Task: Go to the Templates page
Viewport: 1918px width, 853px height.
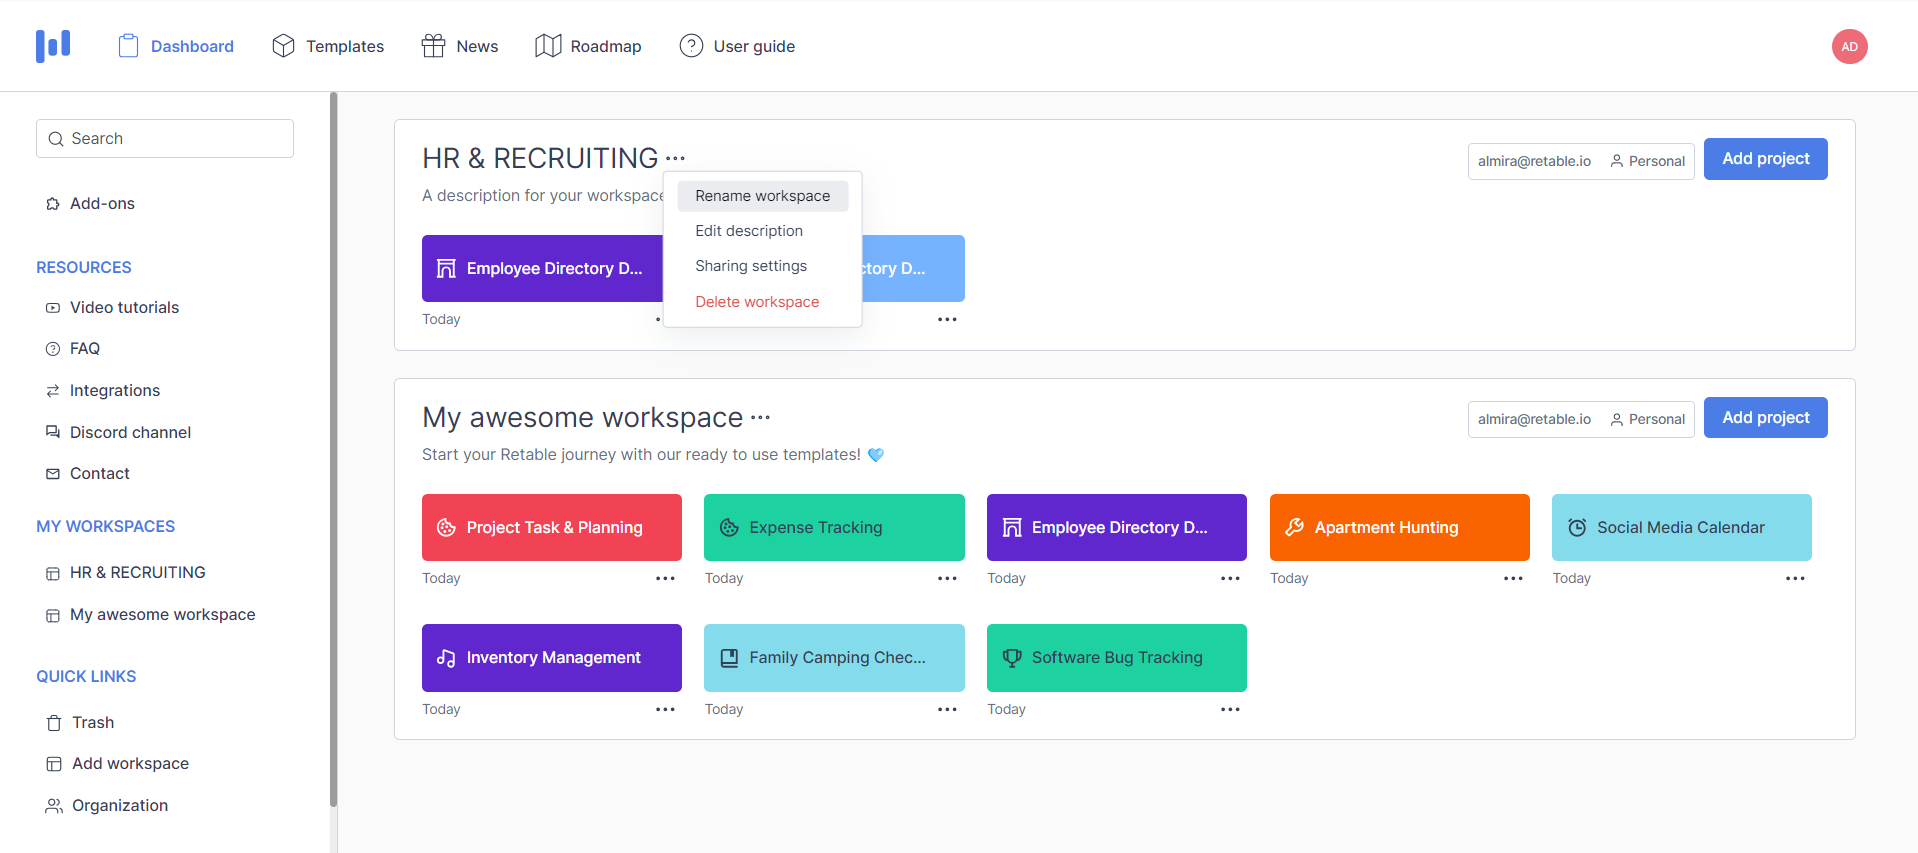Action: (328, 46)
